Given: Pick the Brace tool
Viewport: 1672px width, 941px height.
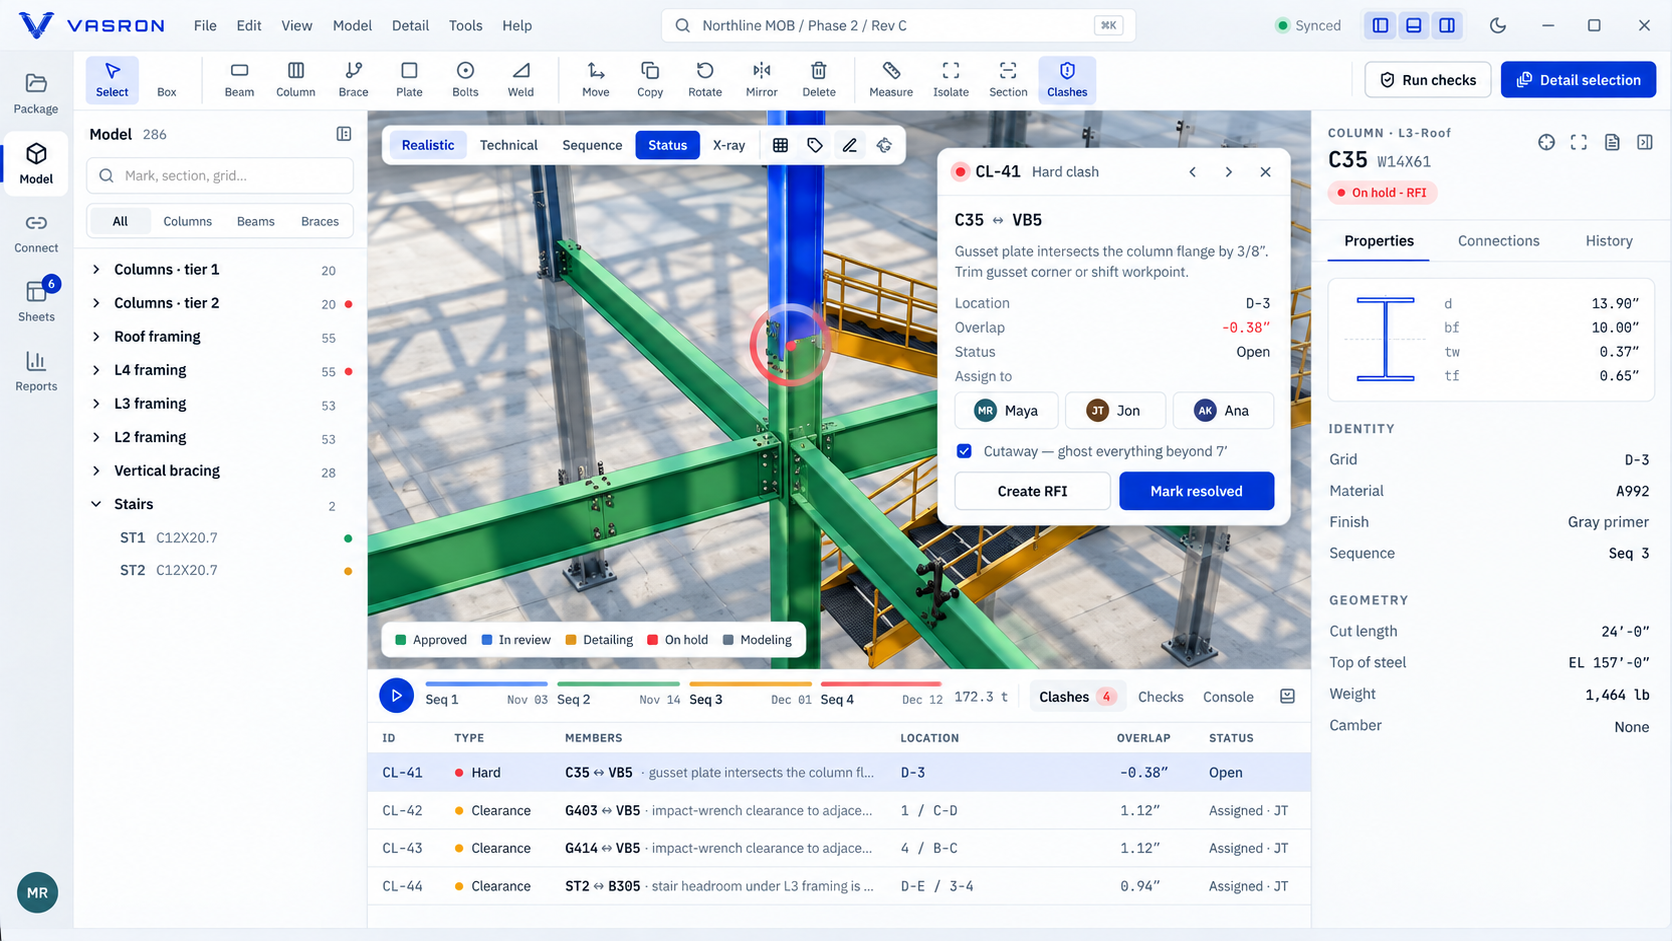Looking at the screenshot, I should pos(353,80).
